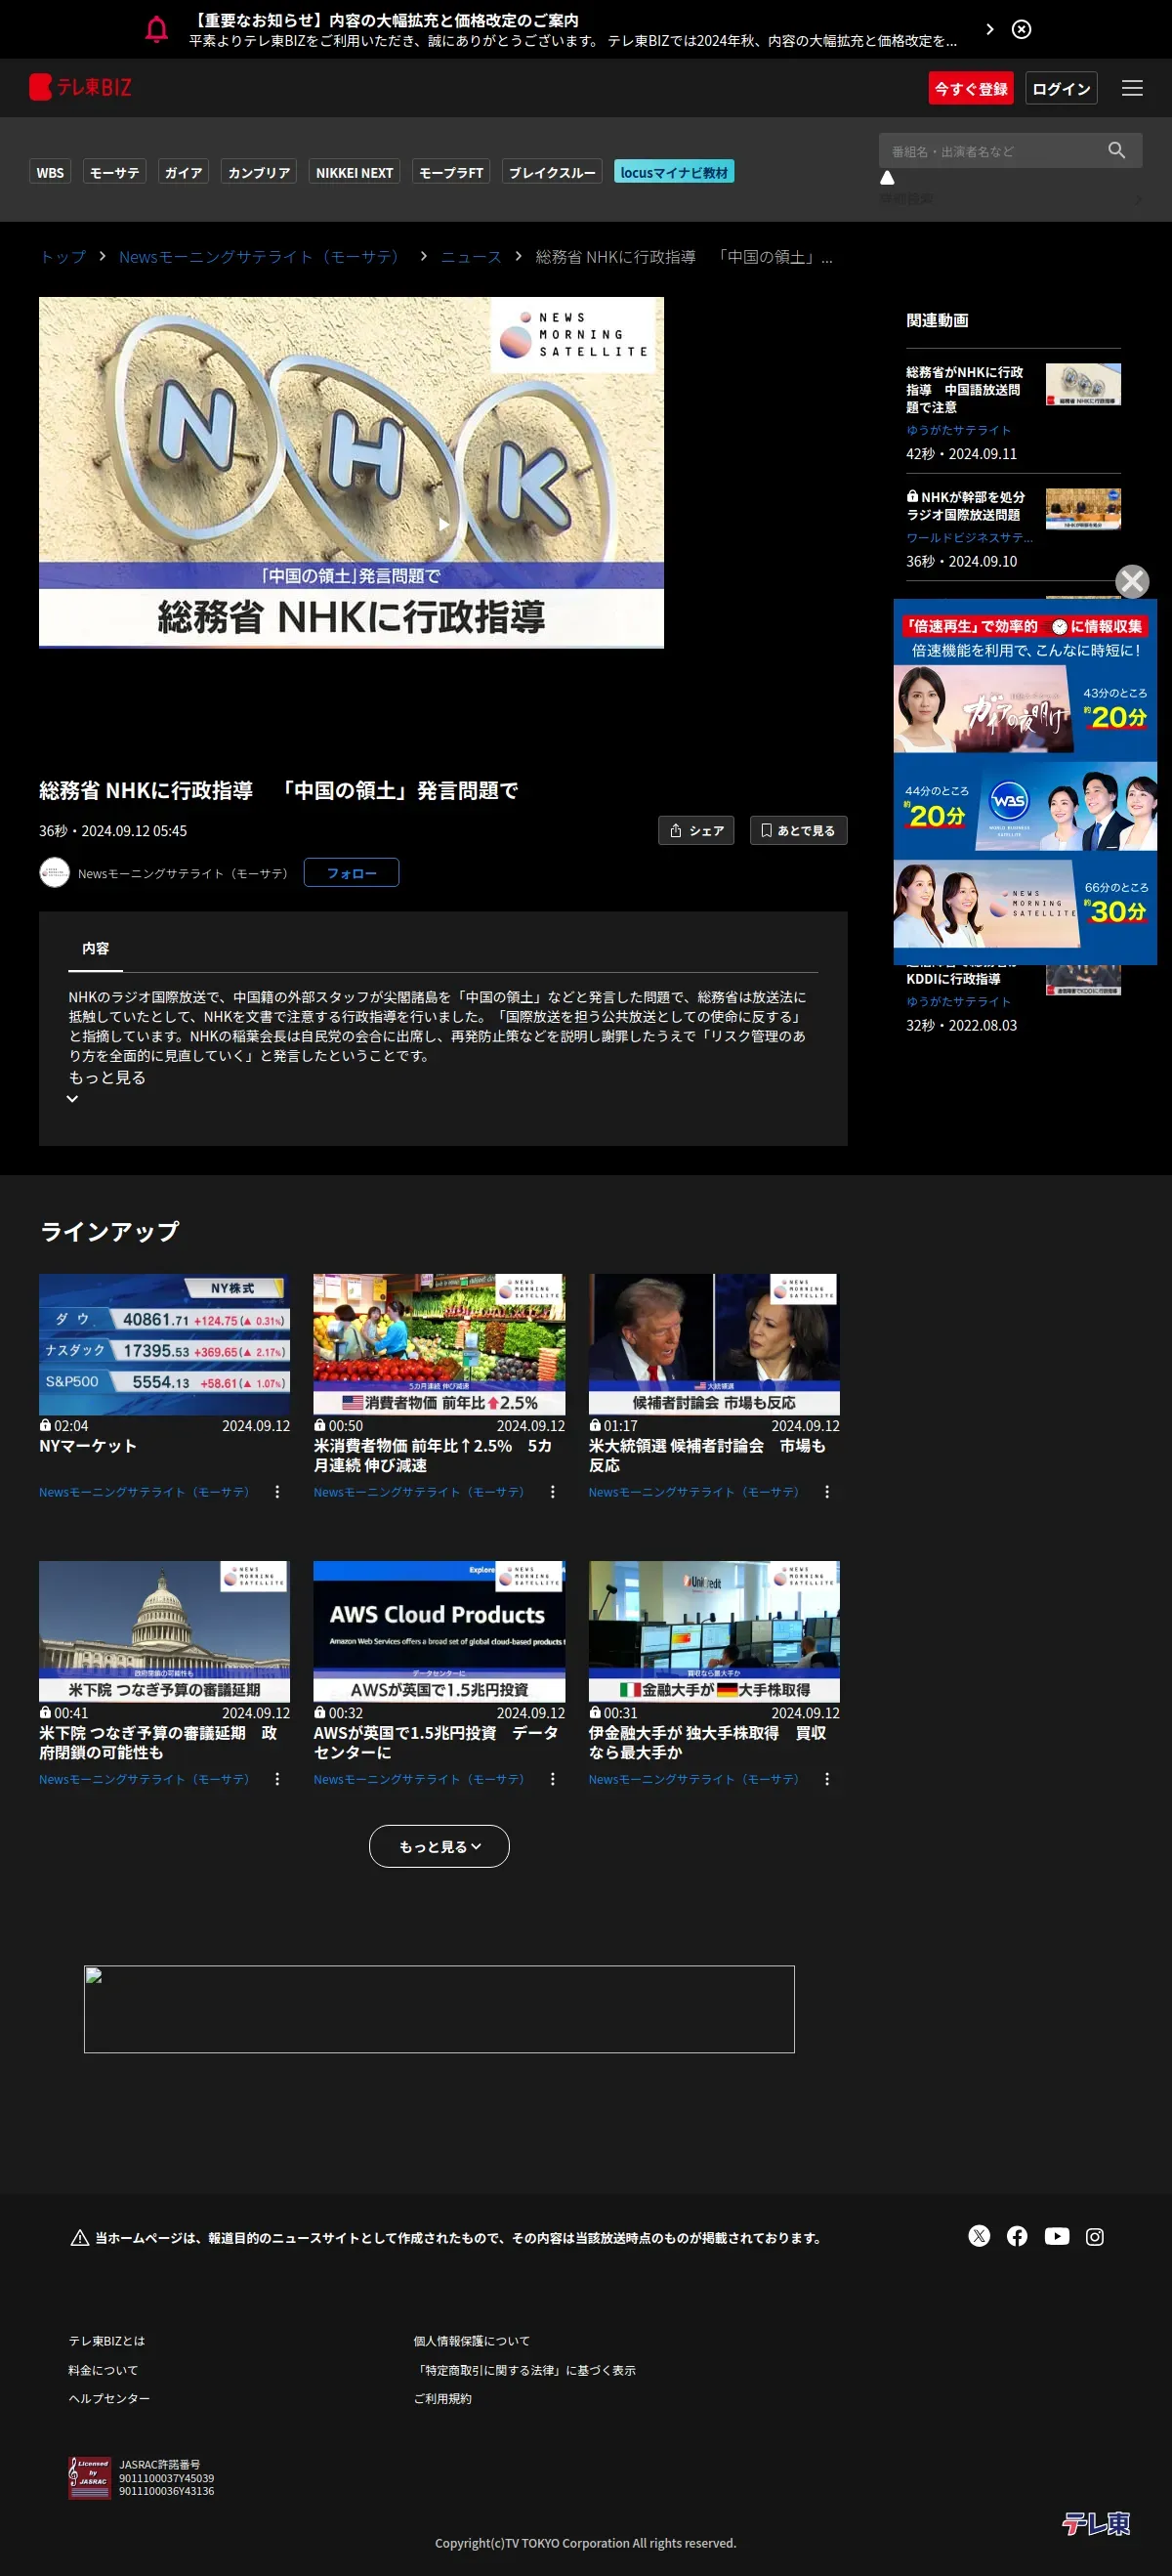The width and height of the screenshot is (1172, 2576).
Task: Click the ガイアの夜明け promo banner row
Action: 1025,708
